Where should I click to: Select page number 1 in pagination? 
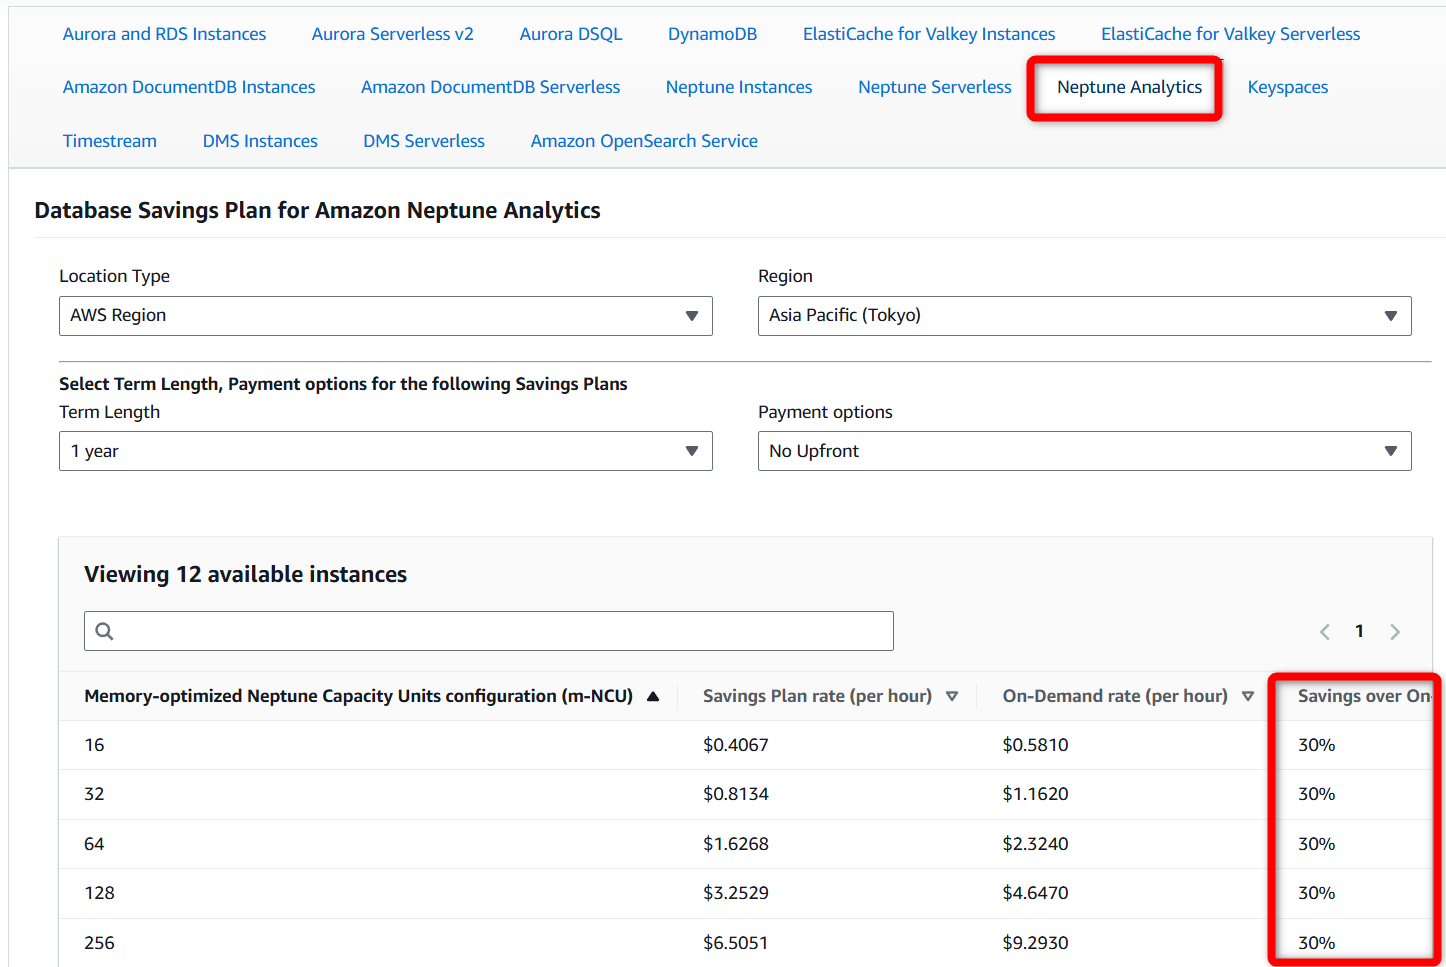click(1359, 631)
